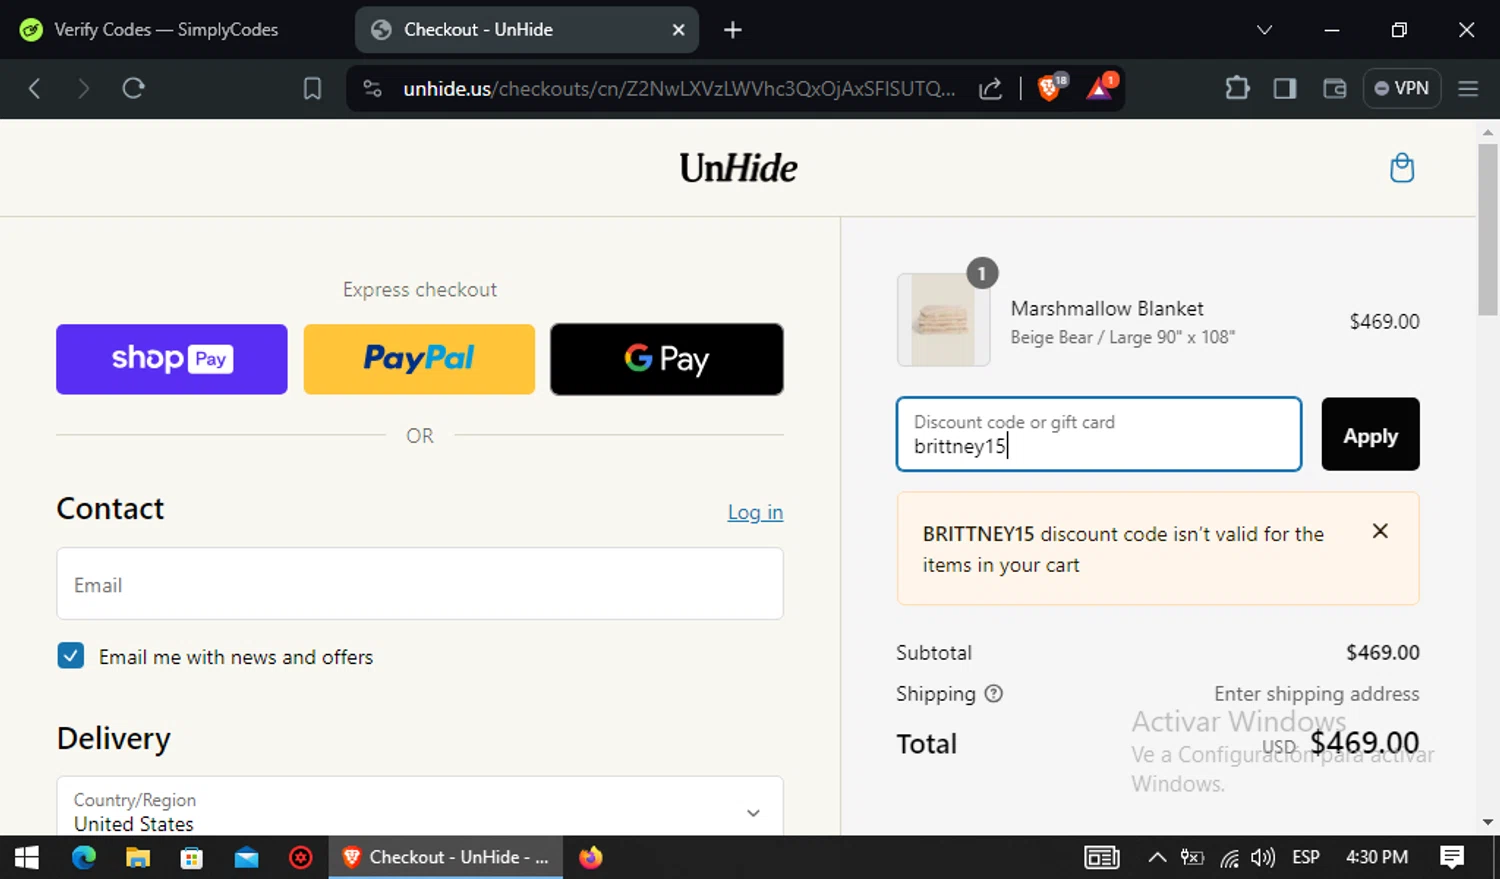
Task: Bookmark this page icon
Action: tap(312, 89)
